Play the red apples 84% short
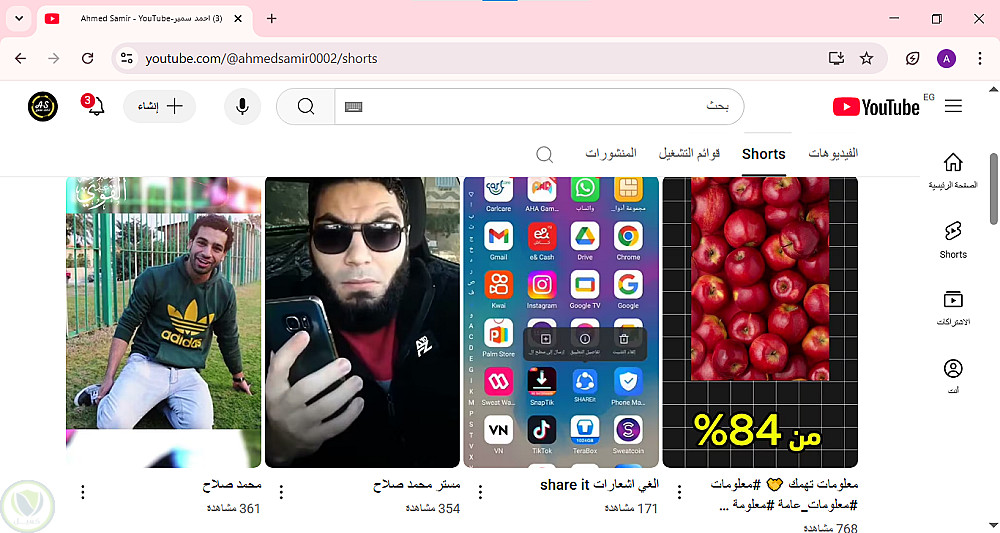Screen dimensions: 1000x533 click(x=760, y=322)
